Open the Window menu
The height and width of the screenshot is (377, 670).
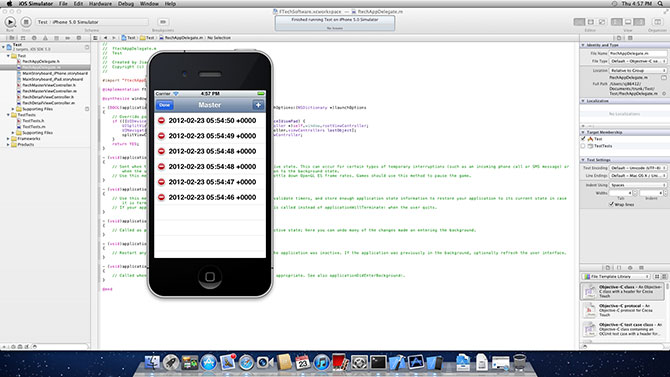[x=149, y=3]
